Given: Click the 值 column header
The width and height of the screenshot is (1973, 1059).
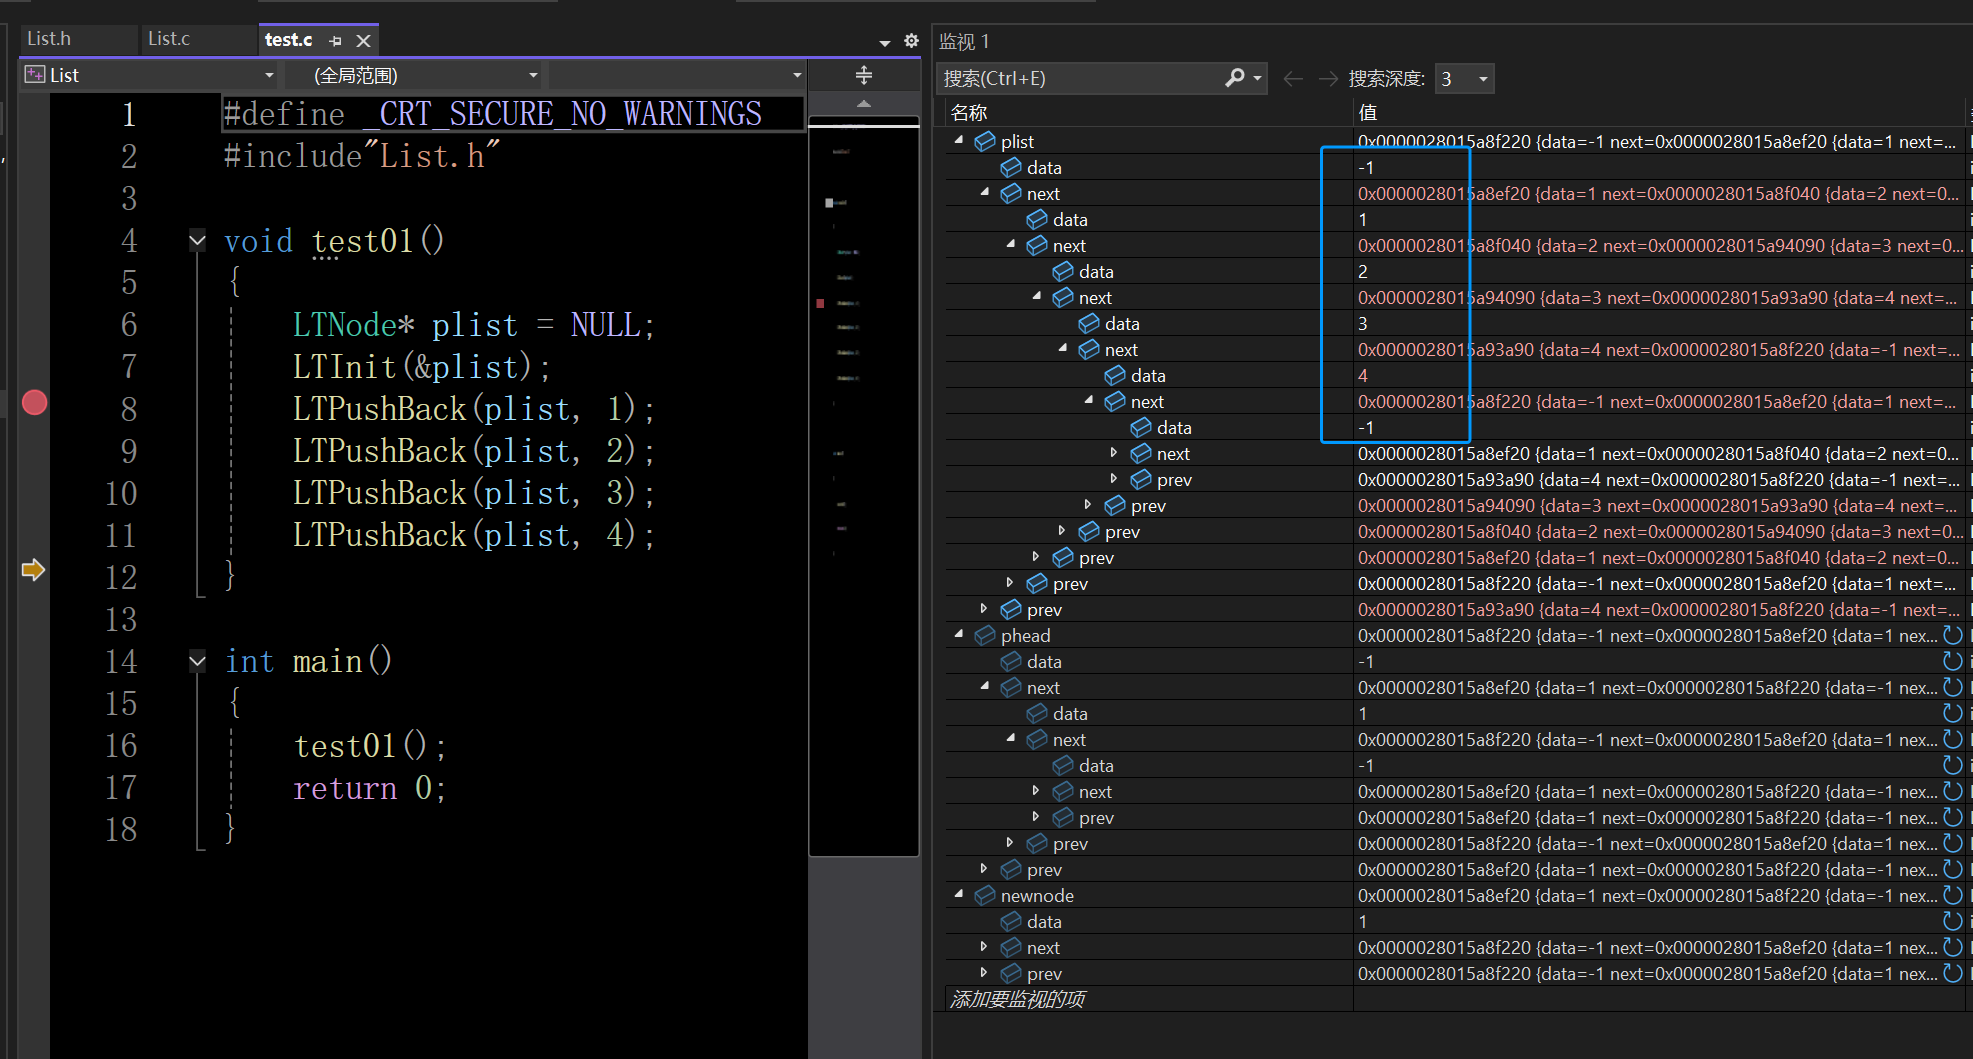Looking at the screenshot, I should [x=1660, y=113].
